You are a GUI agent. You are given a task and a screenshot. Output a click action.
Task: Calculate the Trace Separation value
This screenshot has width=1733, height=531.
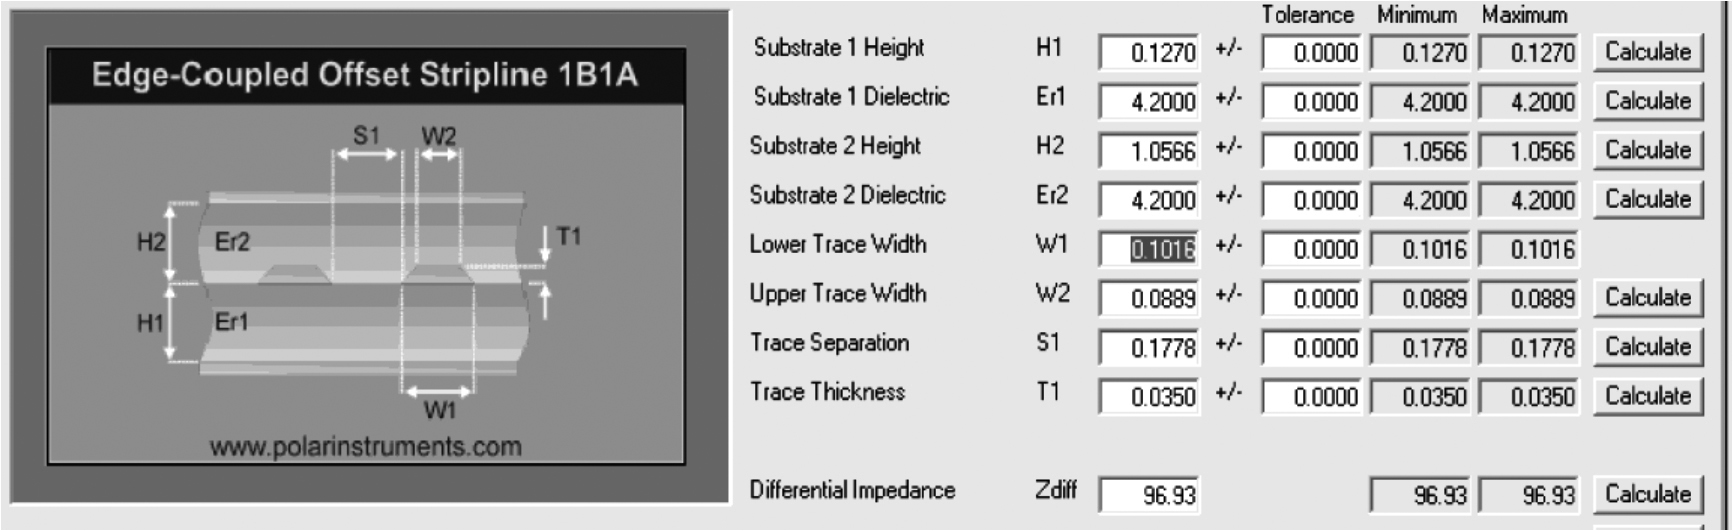pos(1647,347)
